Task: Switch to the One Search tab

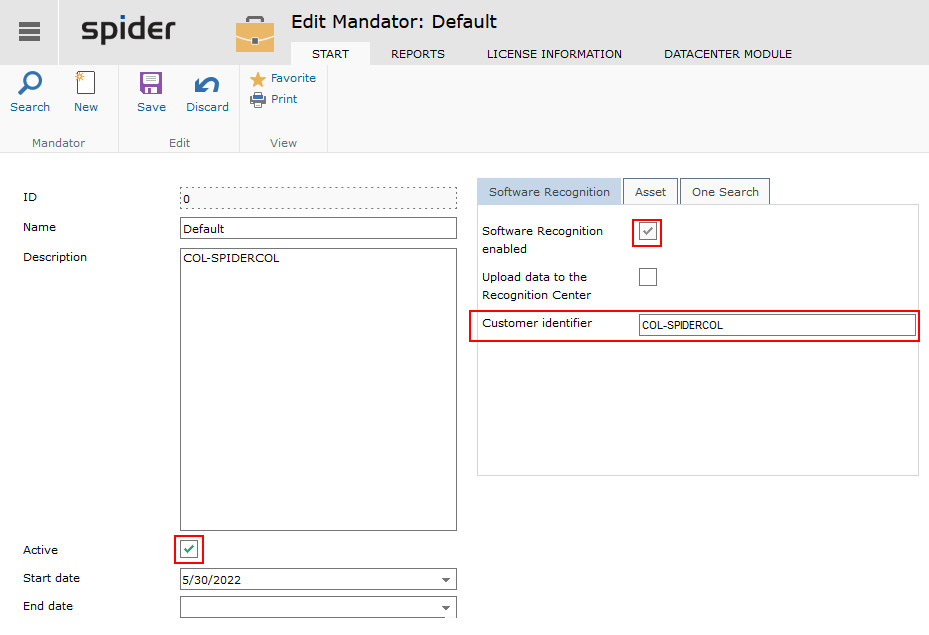Action: 725,192
